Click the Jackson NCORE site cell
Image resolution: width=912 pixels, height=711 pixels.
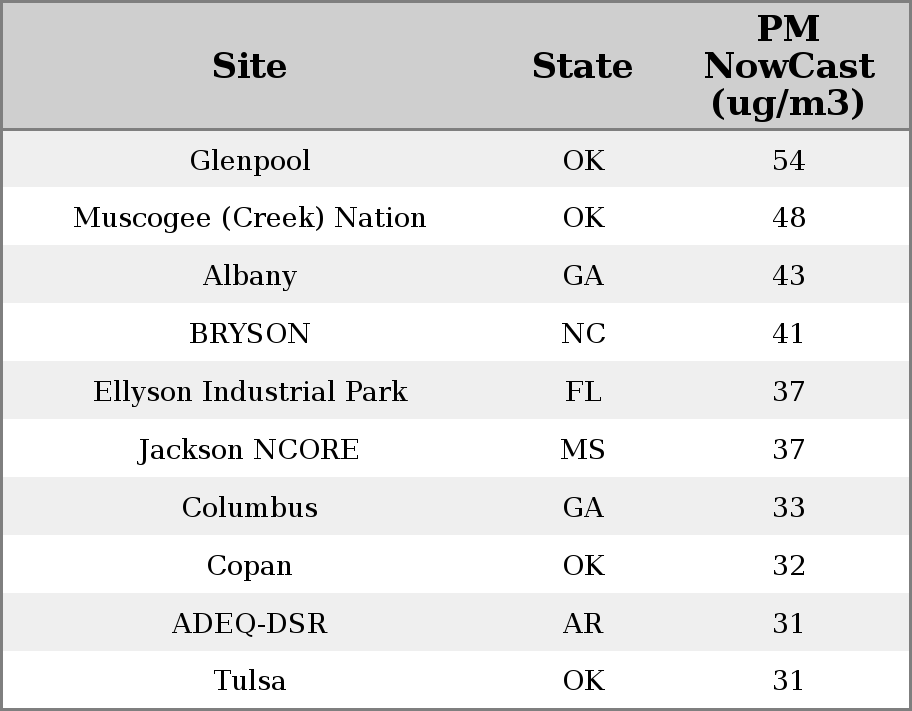pyautogui.click(x=249, y=450)
